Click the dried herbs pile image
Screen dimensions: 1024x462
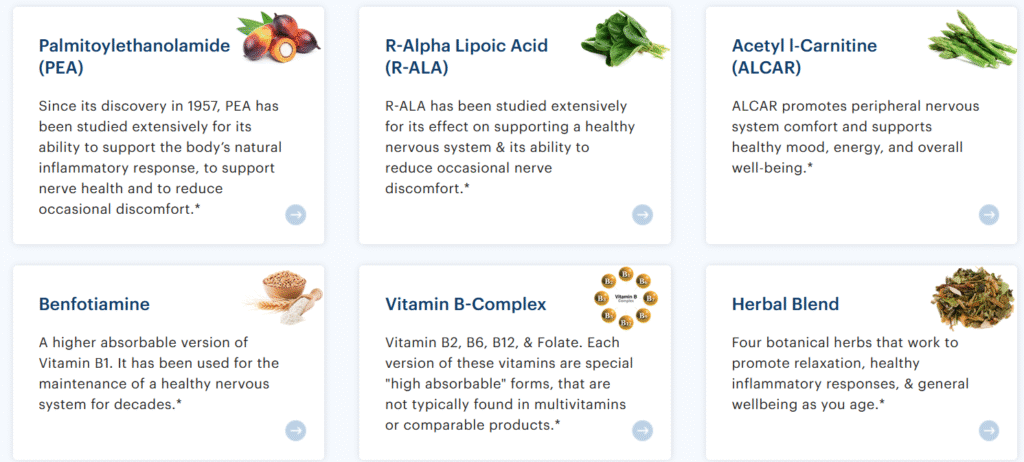pyautogui.click(x=972, y=297)
